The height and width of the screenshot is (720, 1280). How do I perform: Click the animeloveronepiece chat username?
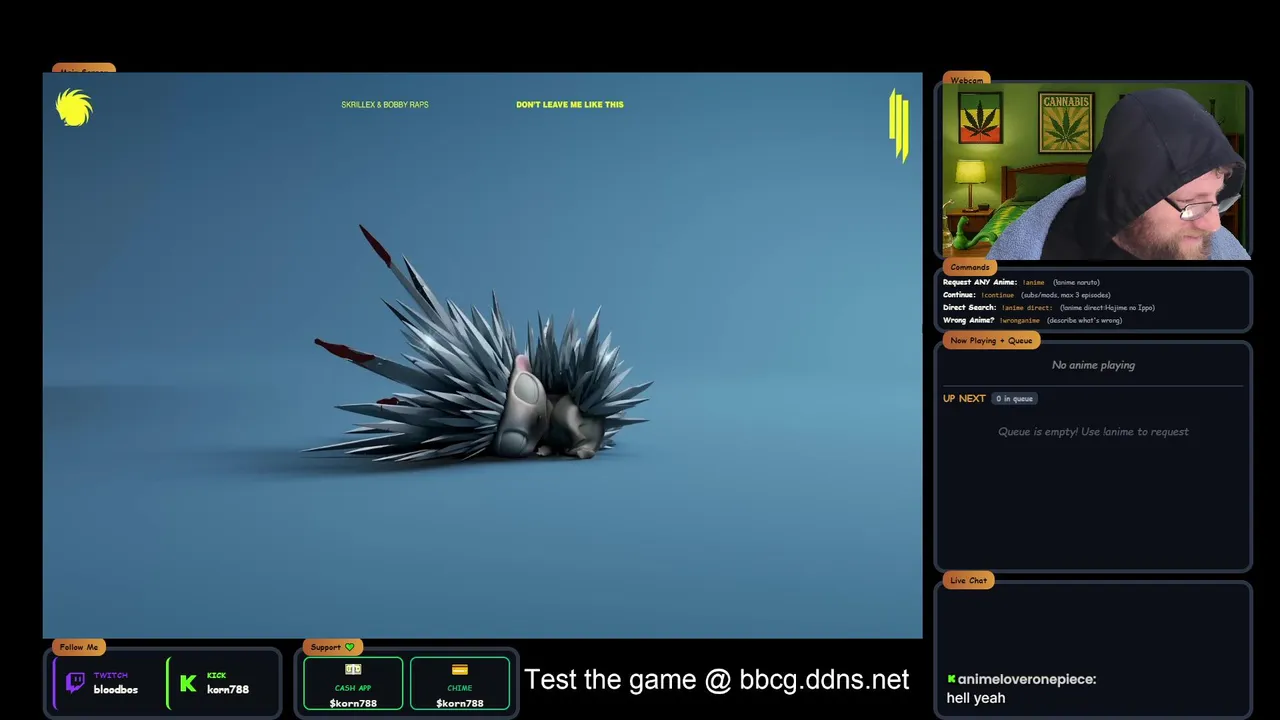(x=1026, y=679)
